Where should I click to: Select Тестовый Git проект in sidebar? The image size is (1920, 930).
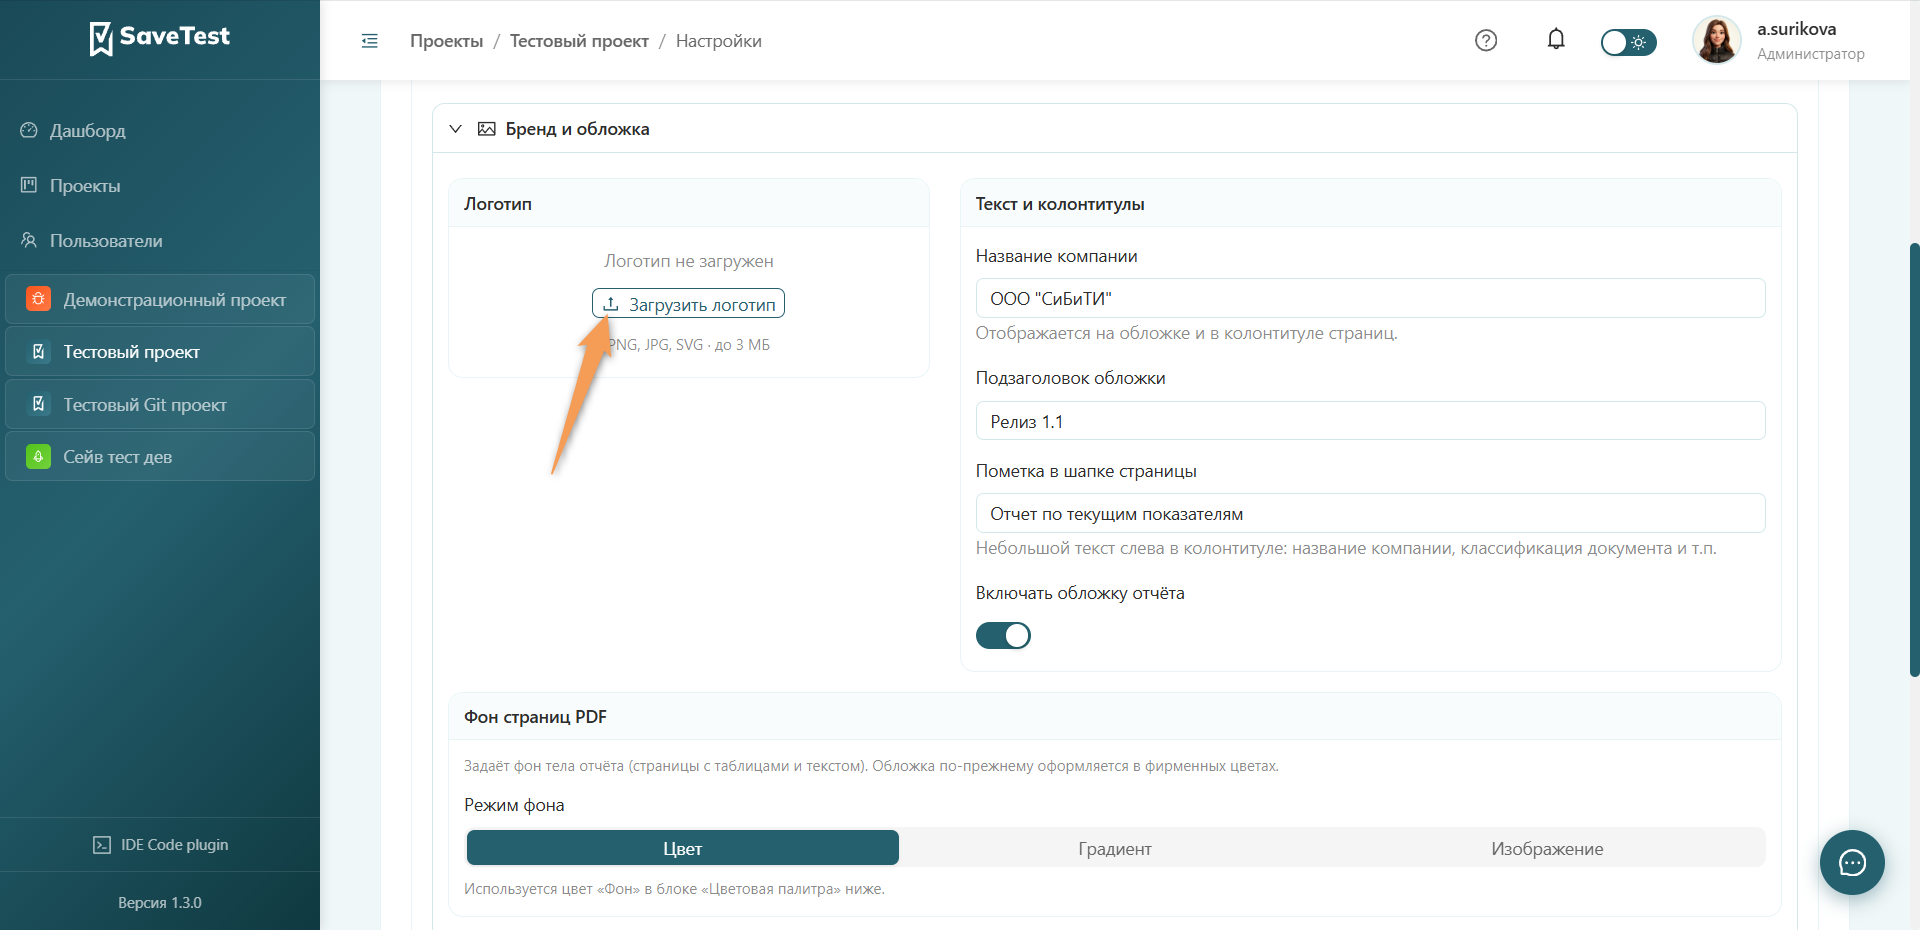(x=160, y=404)
